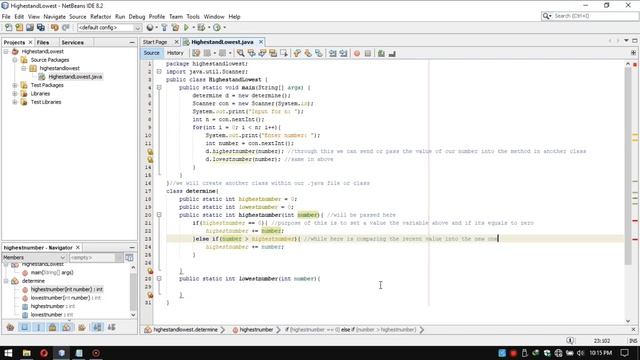The width and height of the screenshot is (640, 360).
Task: Toggle Highlight Search editor icon
Action: tap(273, 53)
